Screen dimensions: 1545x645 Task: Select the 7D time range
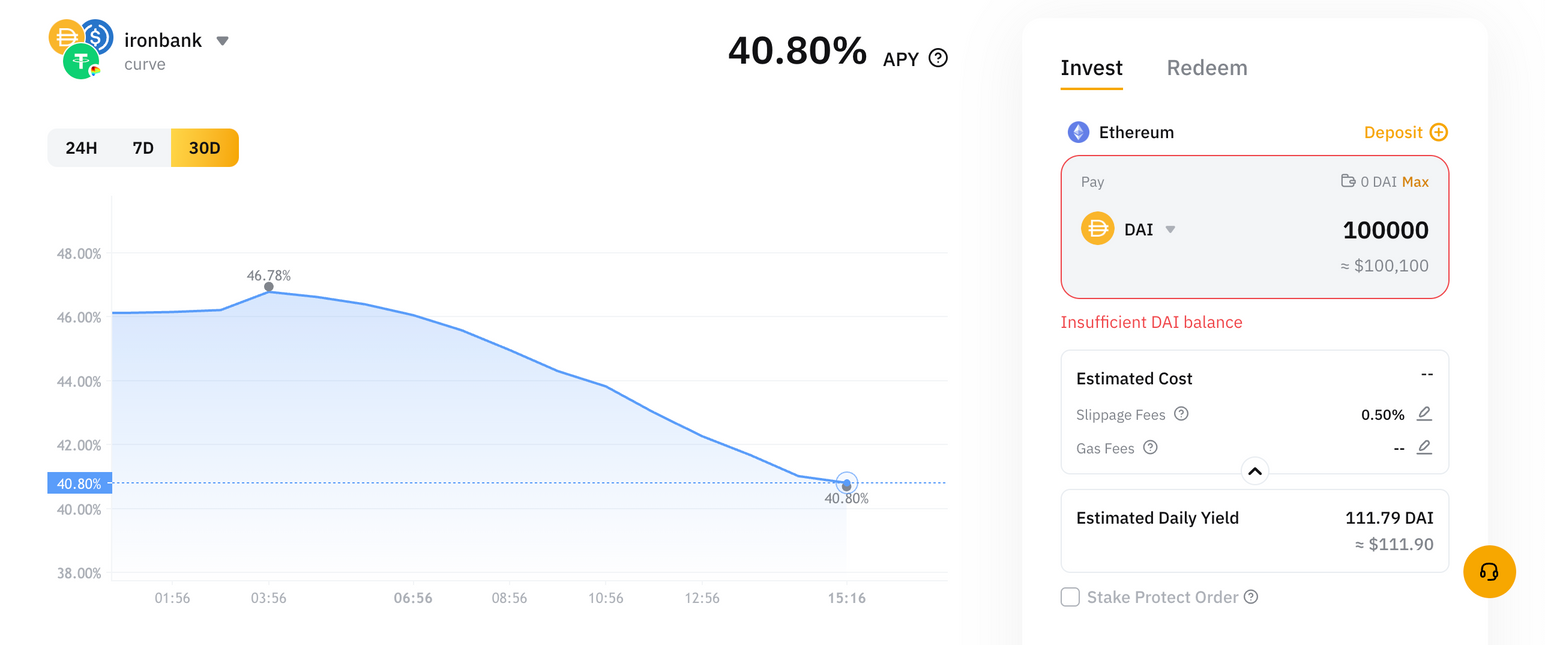click(143, 148)
